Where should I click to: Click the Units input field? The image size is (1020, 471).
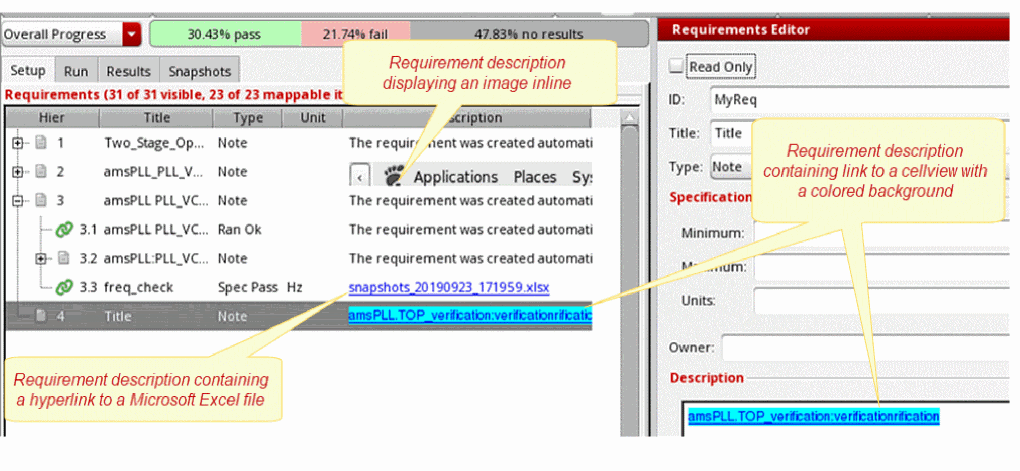[x=881, y=301]
